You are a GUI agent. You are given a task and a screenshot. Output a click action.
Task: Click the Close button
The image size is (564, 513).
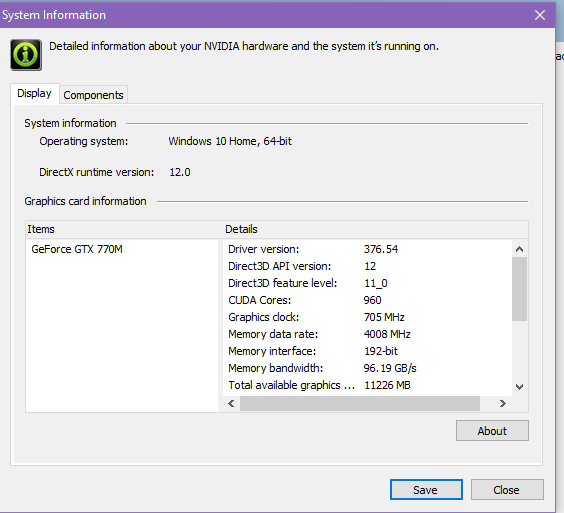click(507, 490)
